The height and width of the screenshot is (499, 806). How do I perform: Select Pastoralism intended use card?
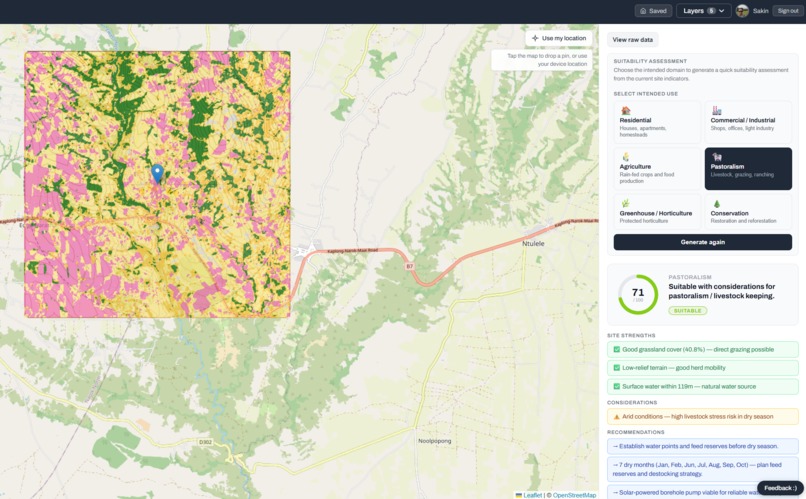click(748, 169)
